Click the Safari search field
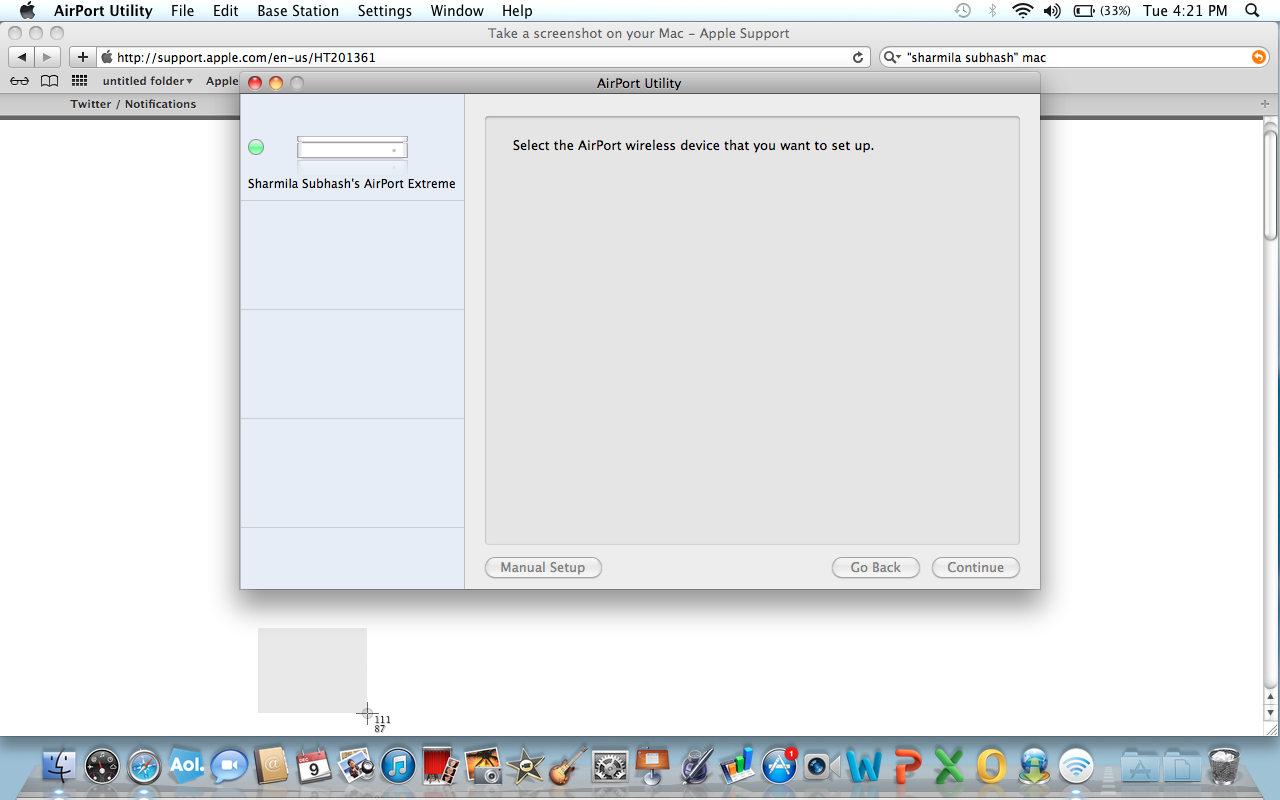Viewport: 1280px width, 800px height. 1072,57
